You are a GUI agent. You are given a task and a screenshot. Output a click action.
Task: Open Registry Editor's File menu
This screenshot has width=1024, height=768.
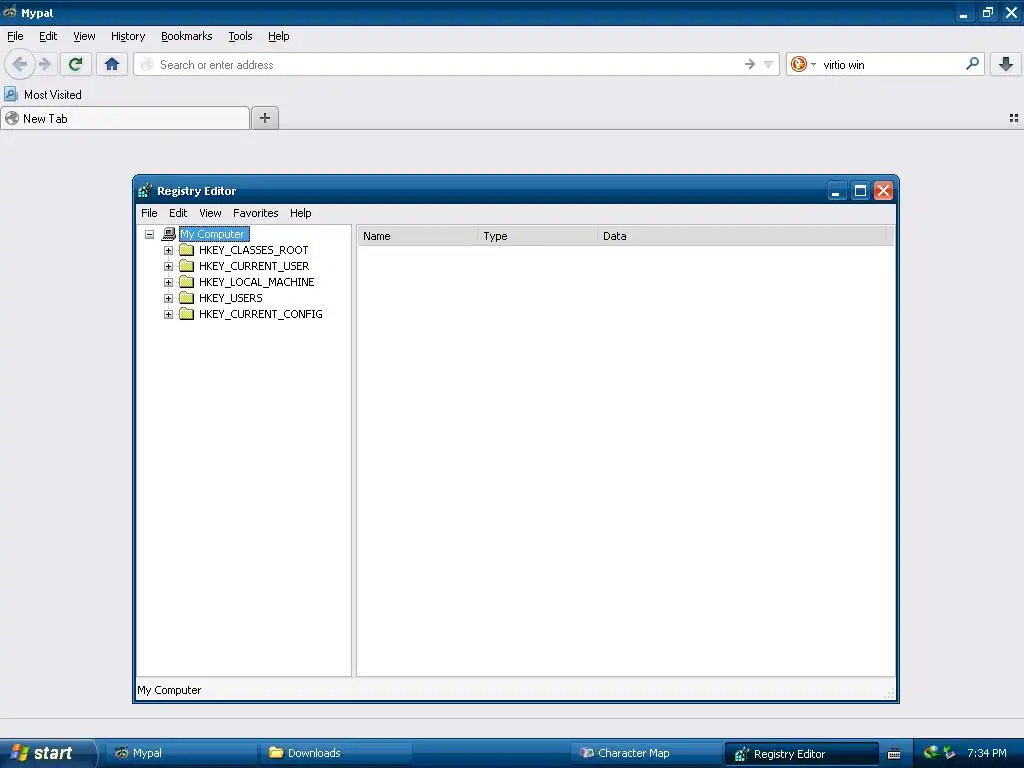149,213
